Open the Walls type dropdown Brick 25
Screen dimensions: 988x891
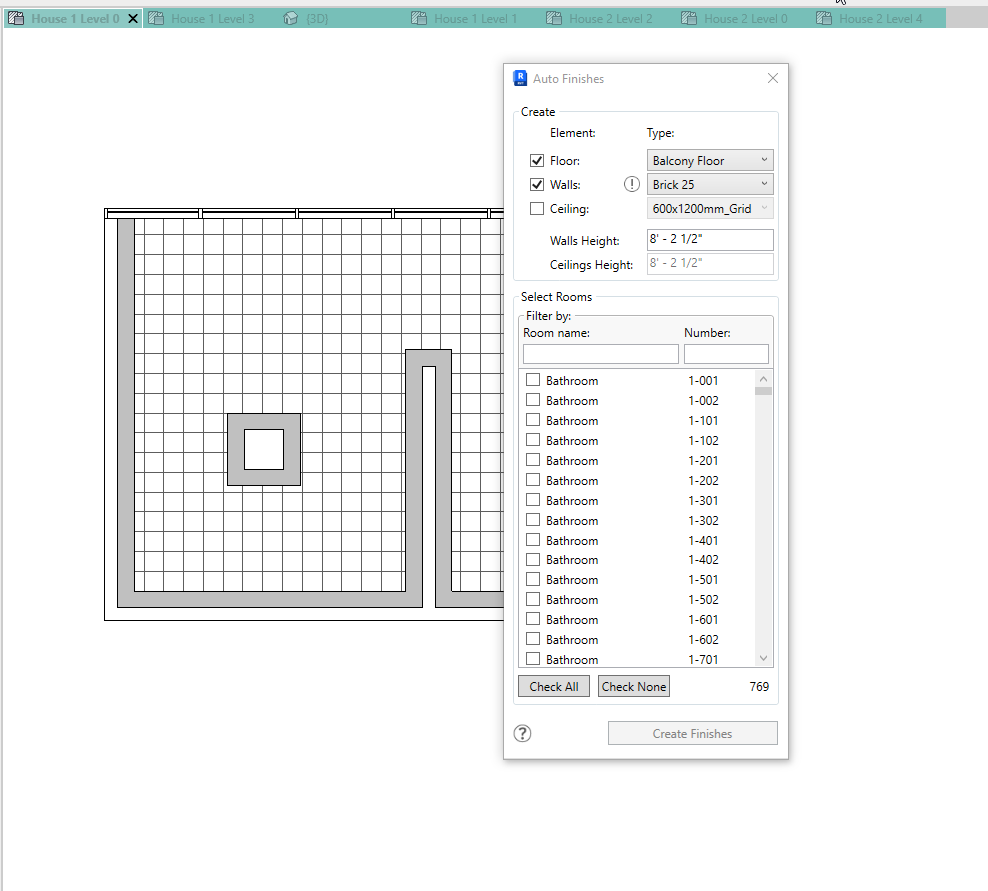pyautogui.click(x=709, y=185)
